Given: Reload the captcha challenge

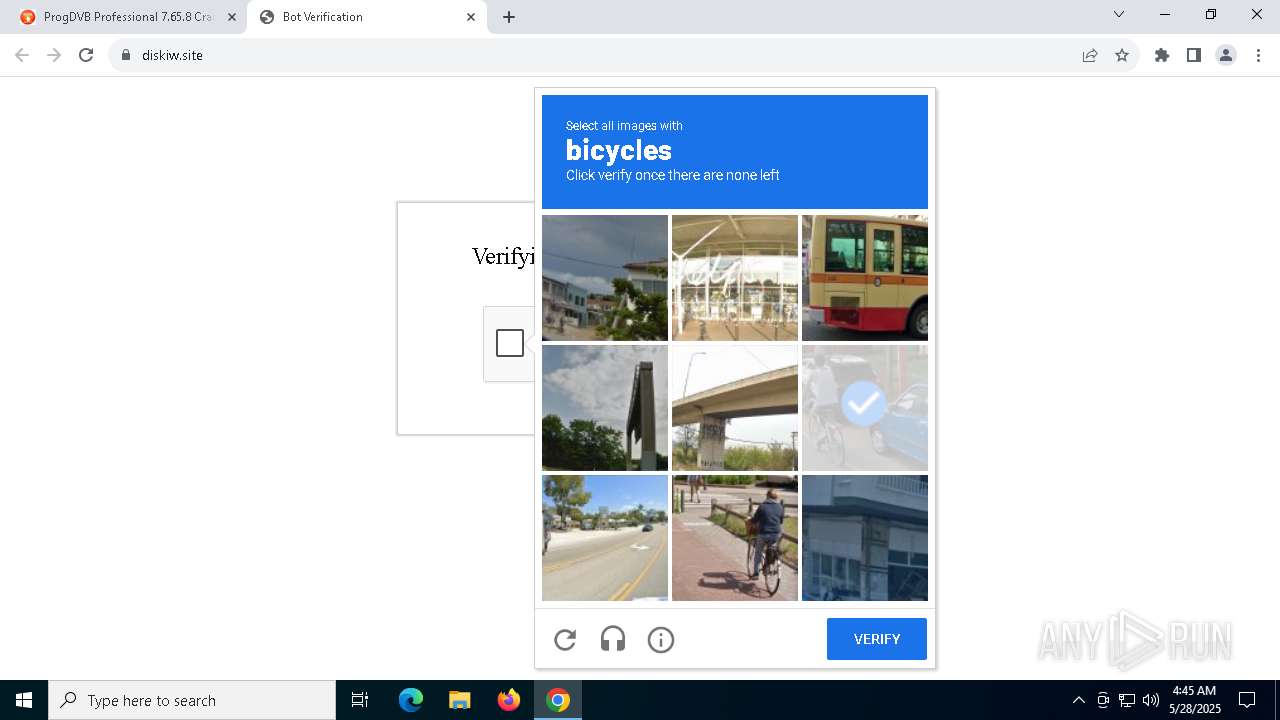Looking at the screenshot, I should tap(565, 640).
